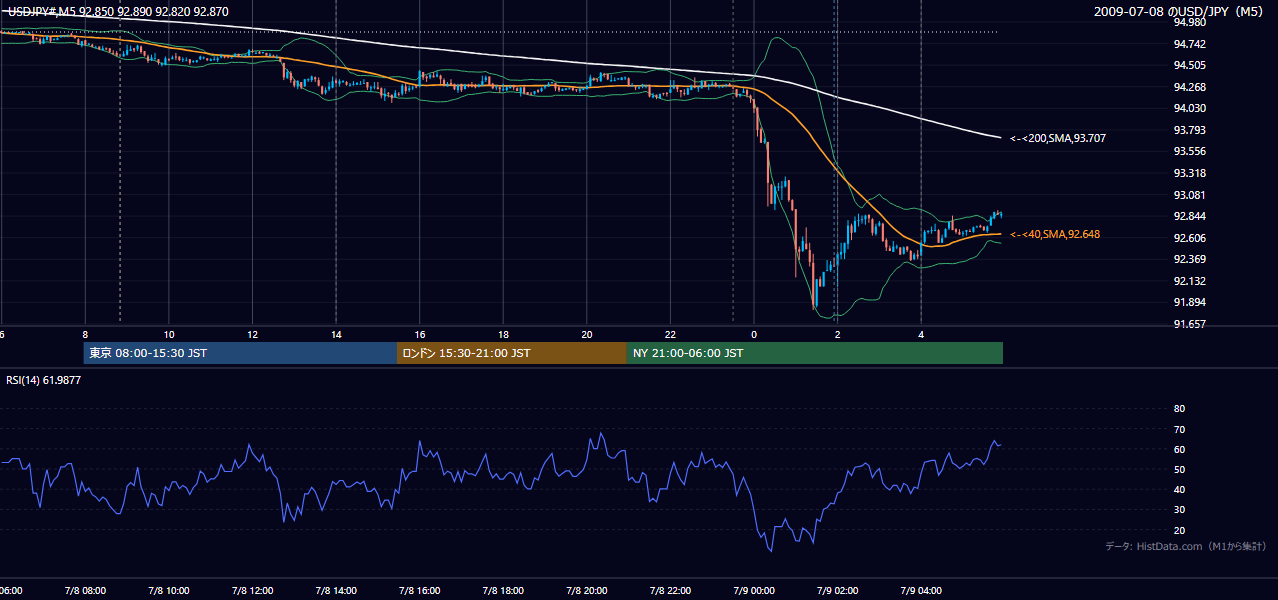1278x600 pixels.
Task: Select the NY 21:00-06:00 JST session bar
Action: [x=815, y=353]
